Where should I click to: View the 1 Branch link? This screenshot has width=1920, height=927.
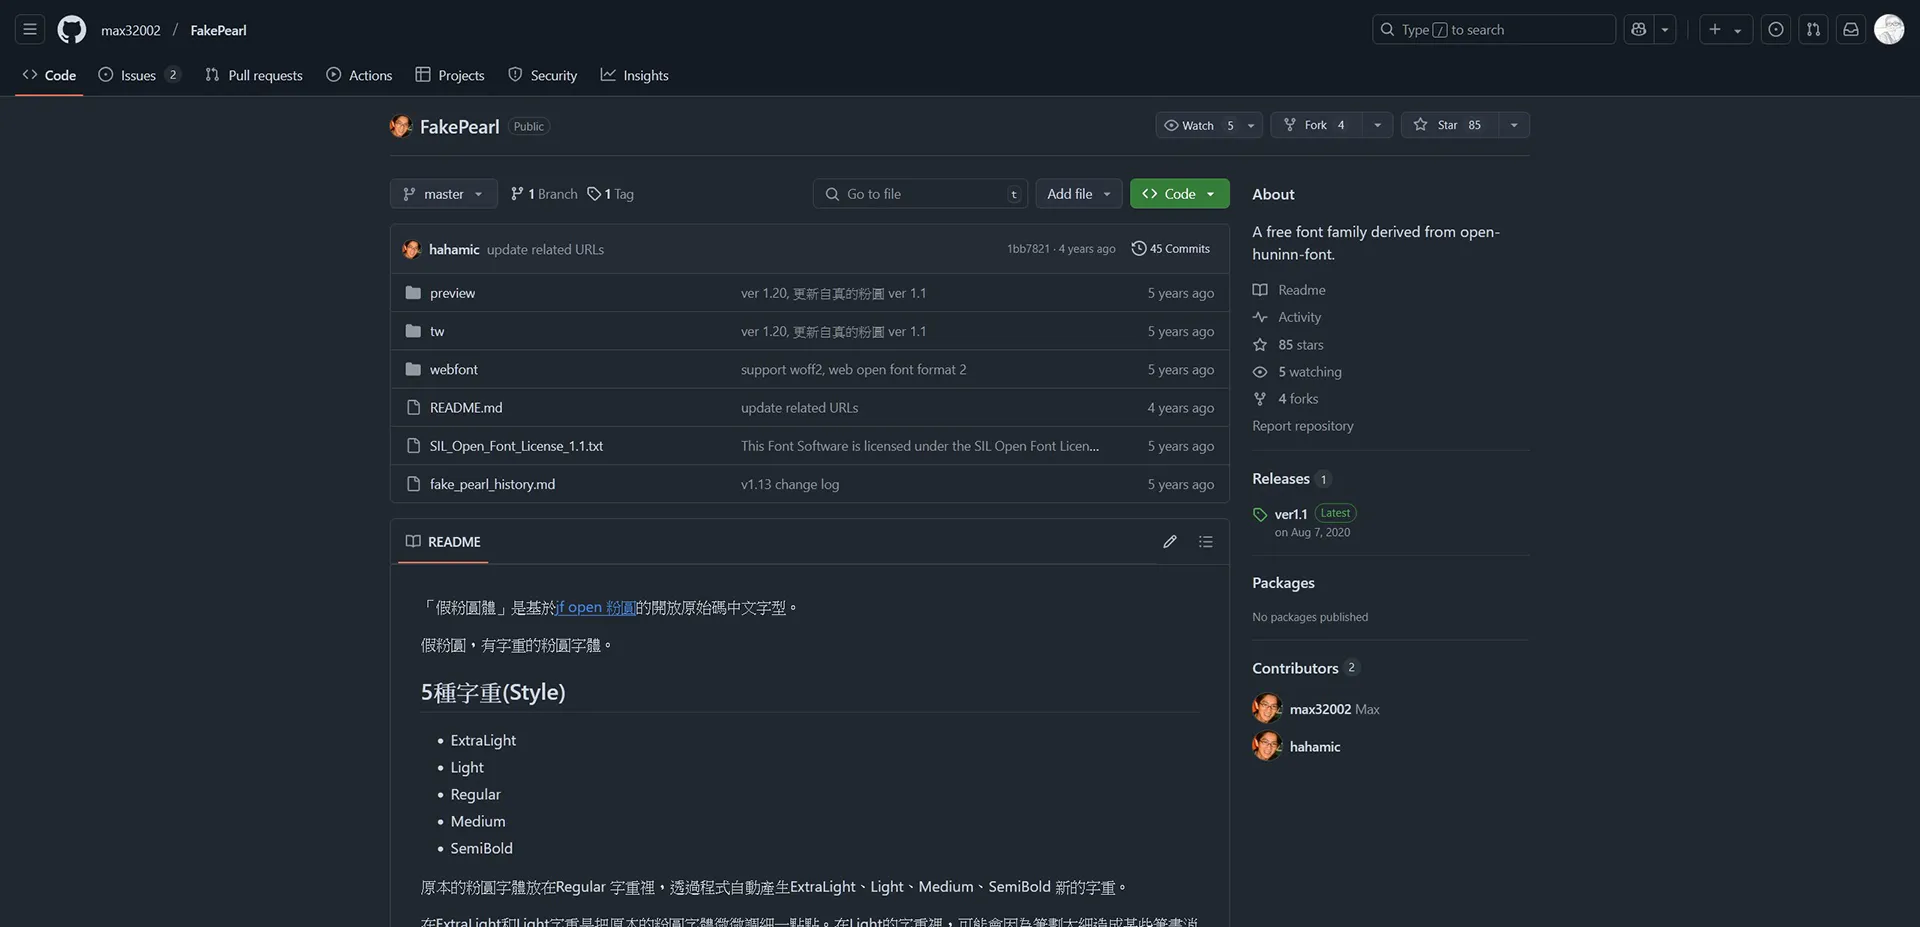click(544, 194)
